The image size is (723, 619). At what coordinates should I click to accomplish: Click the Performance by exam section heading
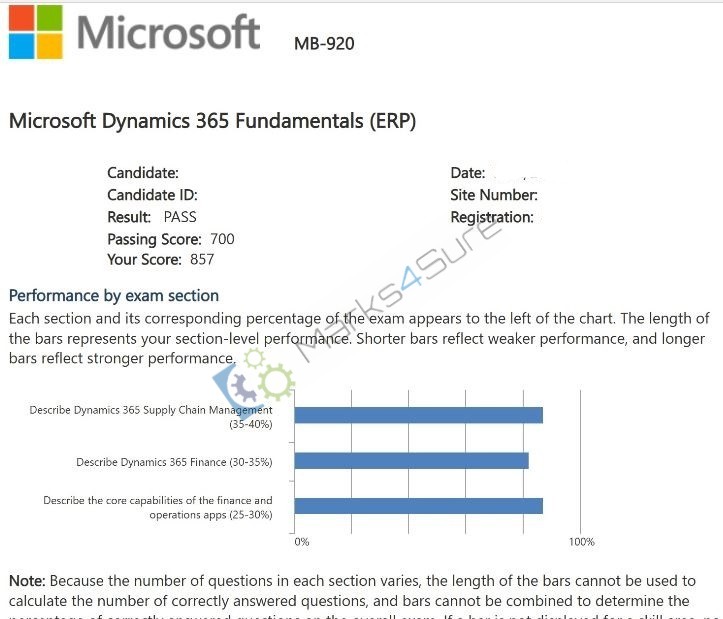pyautogui.click(x=114, y=296)
